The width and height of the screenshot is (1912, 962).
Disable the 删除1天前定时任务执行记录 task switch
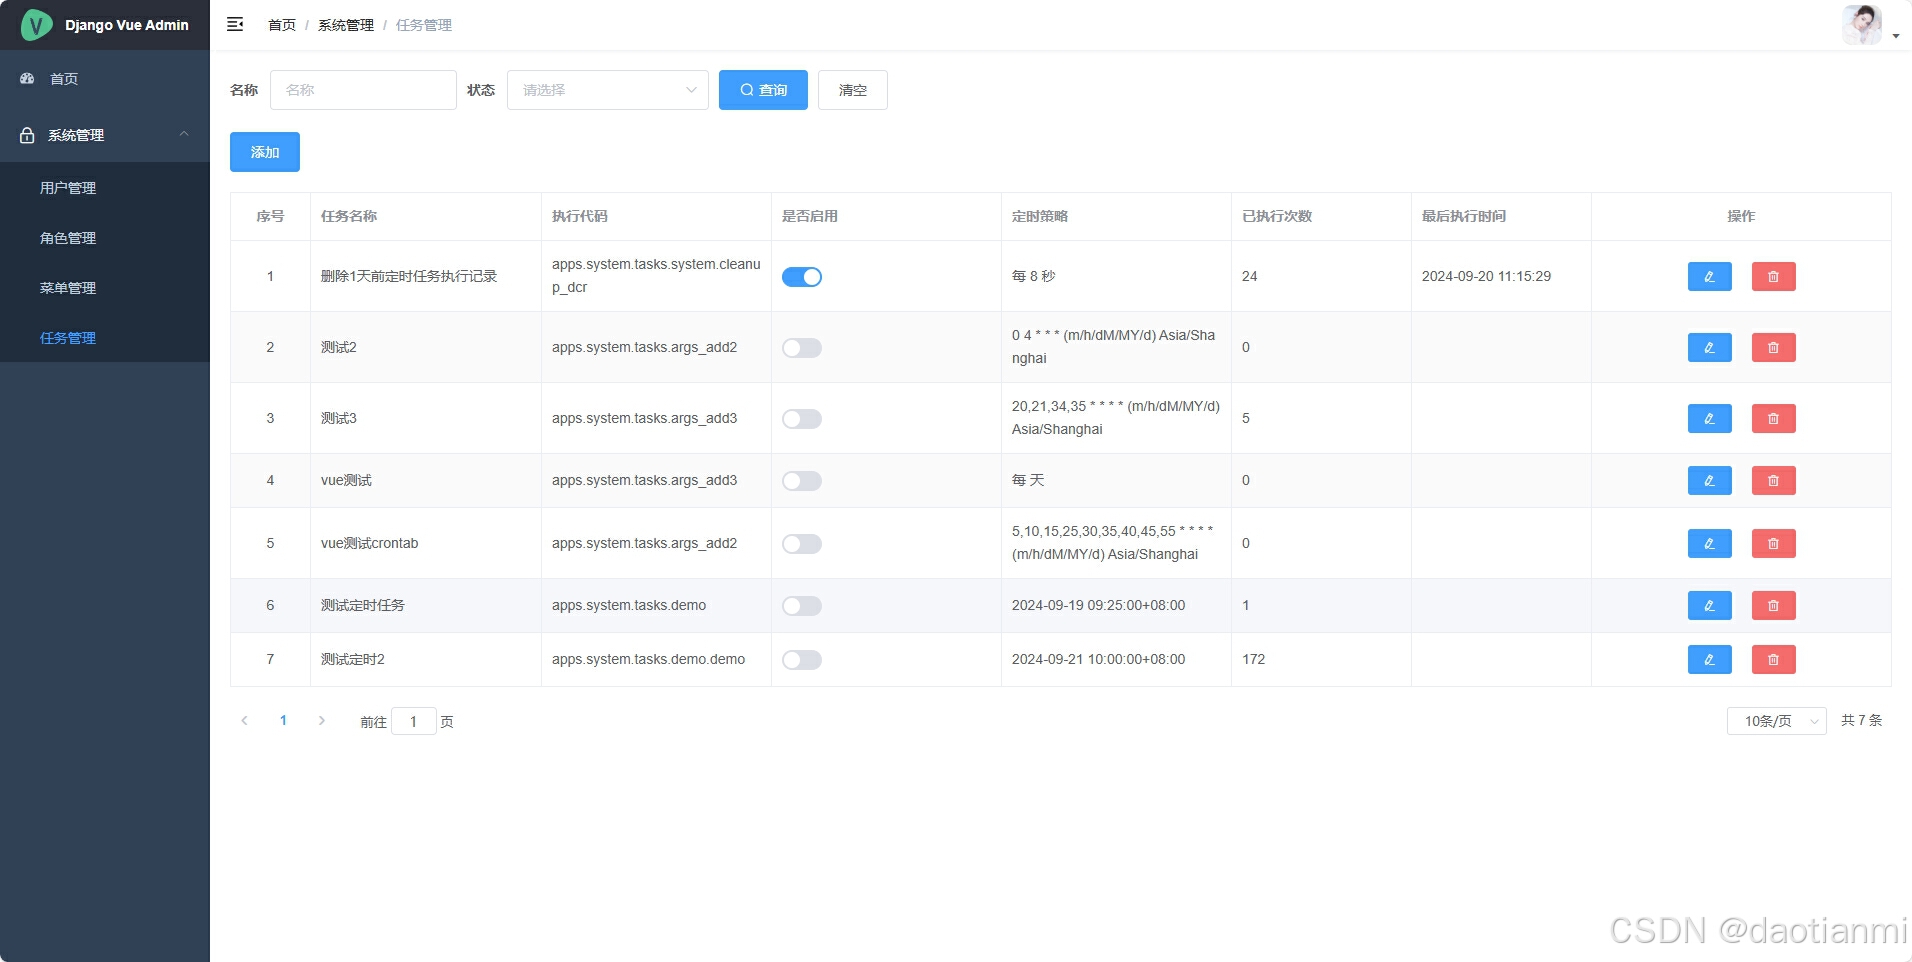[802, 277]
